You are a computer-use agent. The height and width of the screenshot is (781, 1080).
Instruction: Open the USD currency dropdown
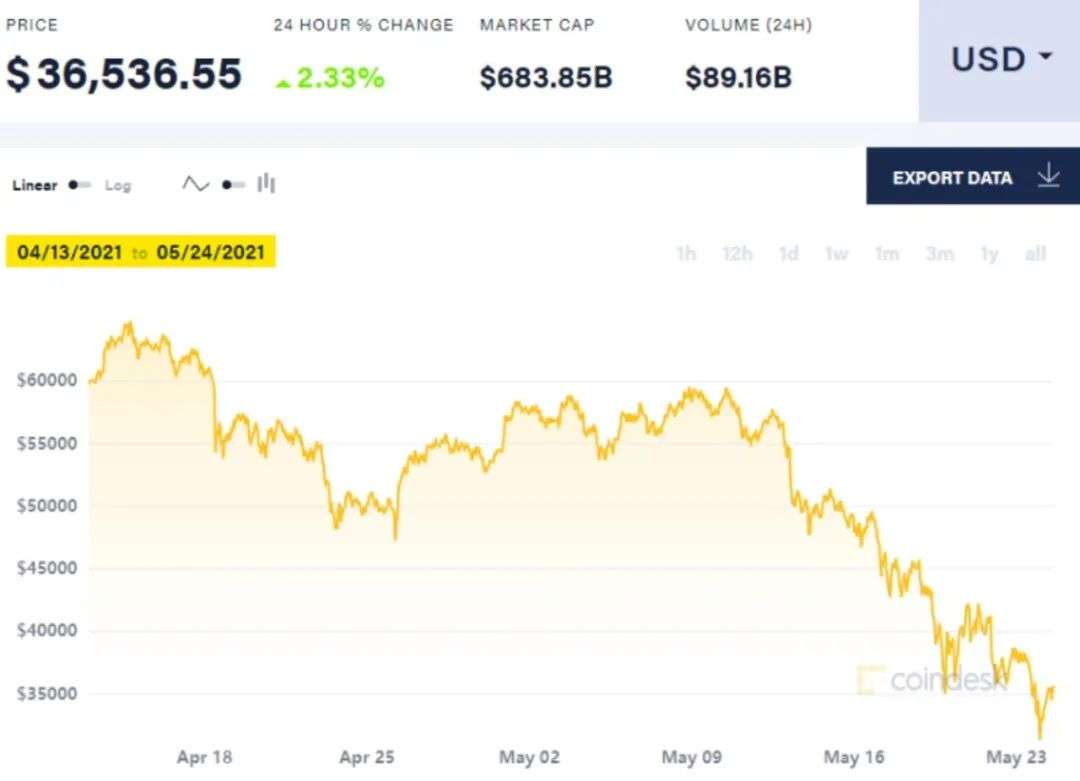pyautogui.click(x=999, y=61)
